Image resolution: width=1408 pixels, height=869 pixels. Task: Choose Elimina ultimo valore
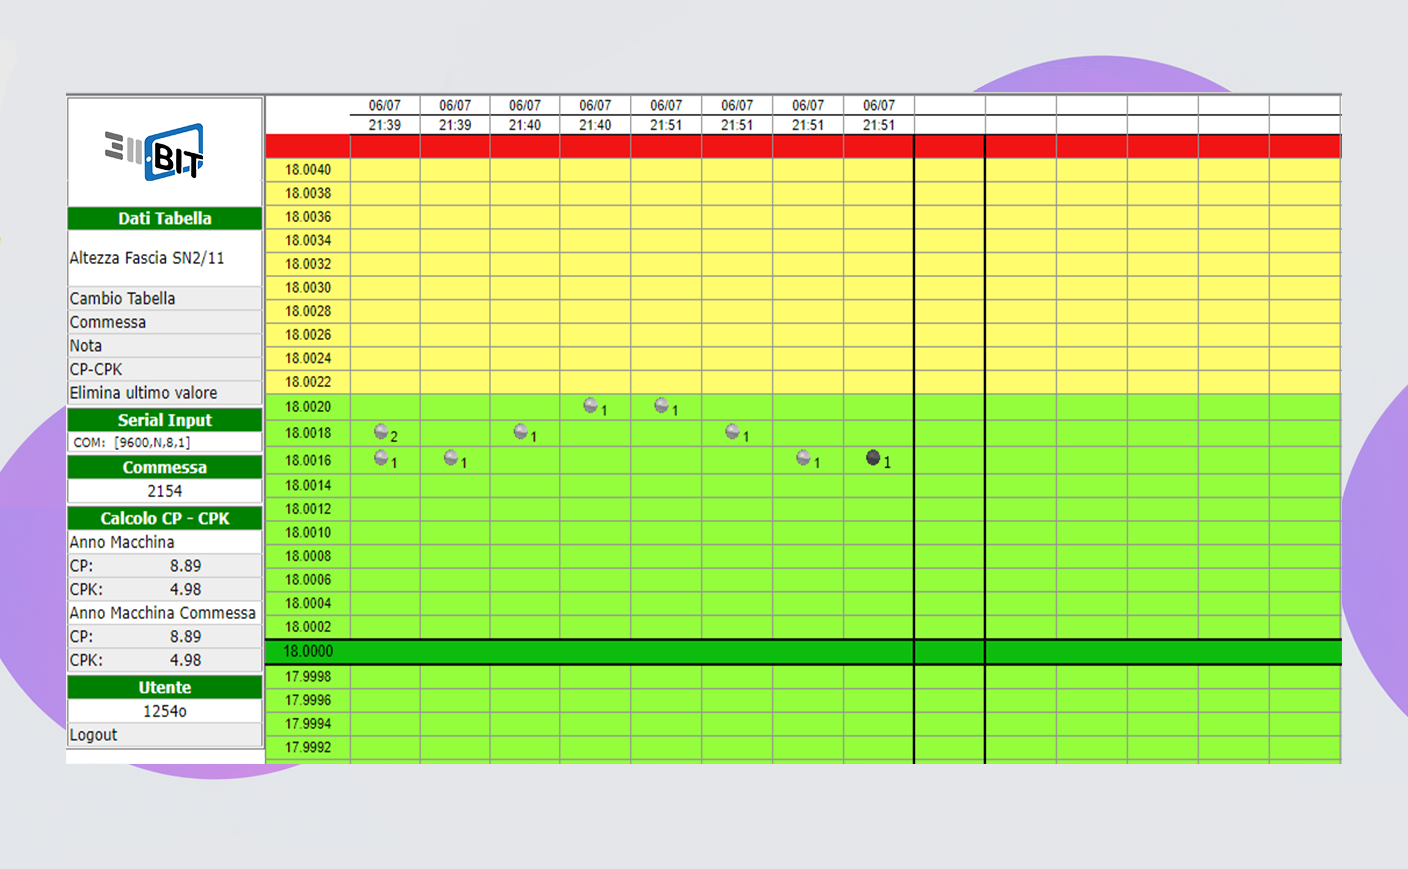[165, 393]
